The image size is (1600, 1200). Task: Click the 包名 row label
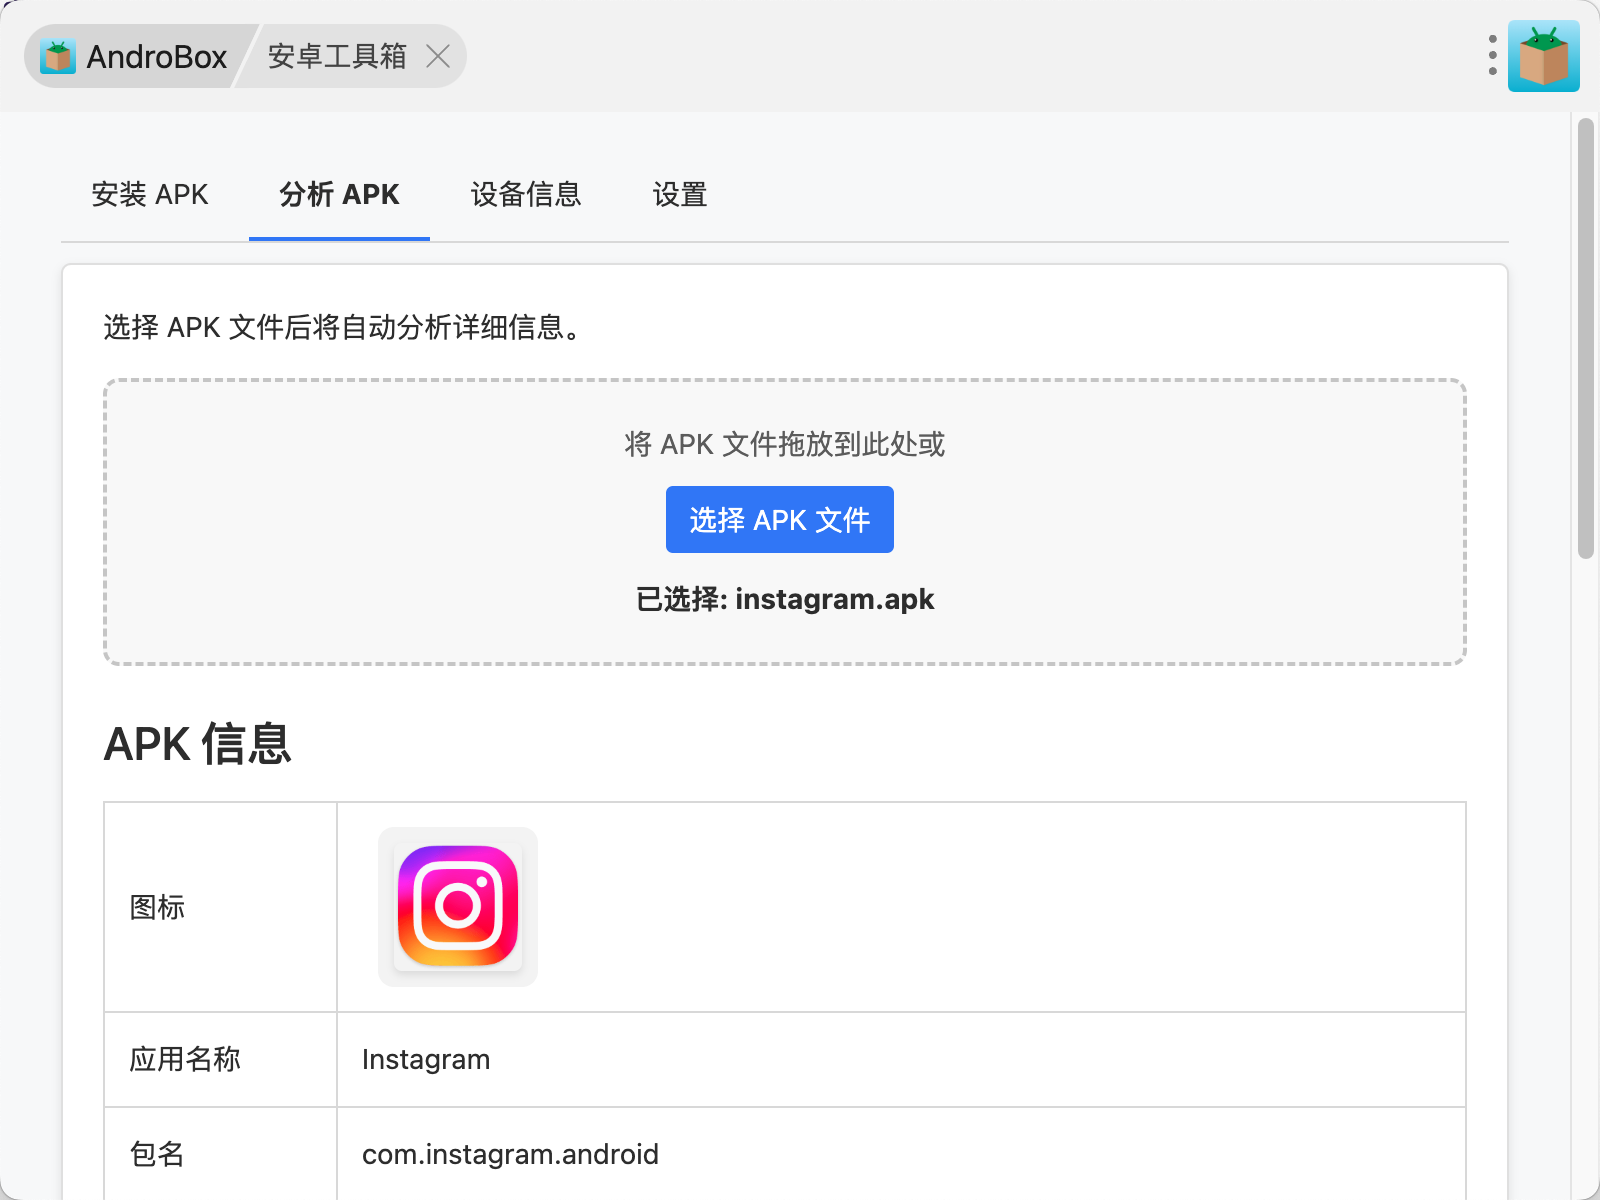tap(157, 1154)
